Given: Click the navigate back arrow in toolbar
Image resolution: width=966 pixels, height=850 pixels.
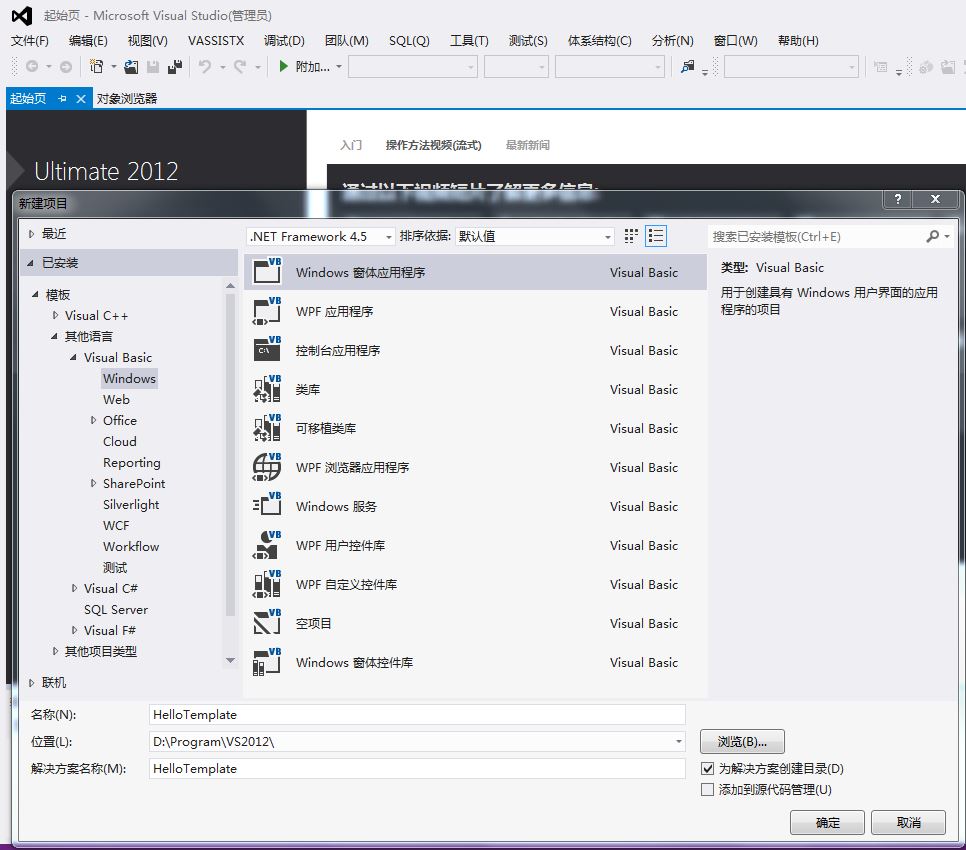Looking at the screenshot, I should [32, 67].
